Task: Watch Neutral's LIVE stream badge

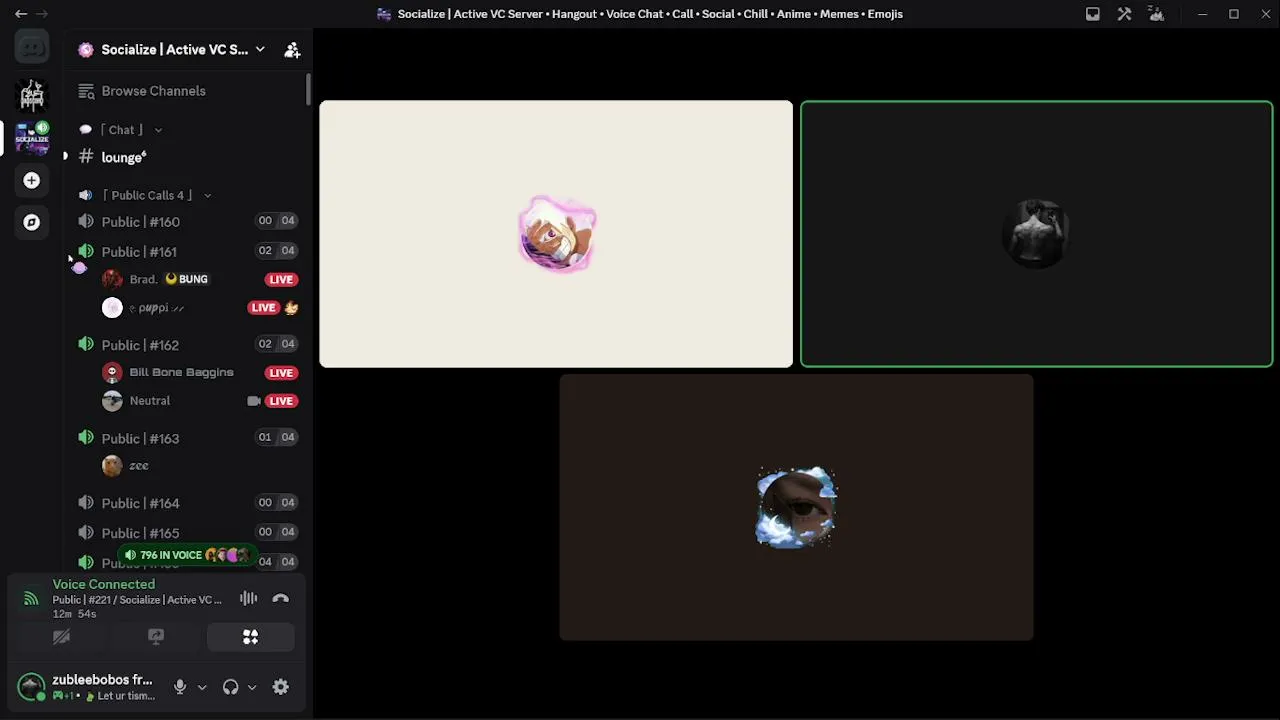Action: pos(281,401)
